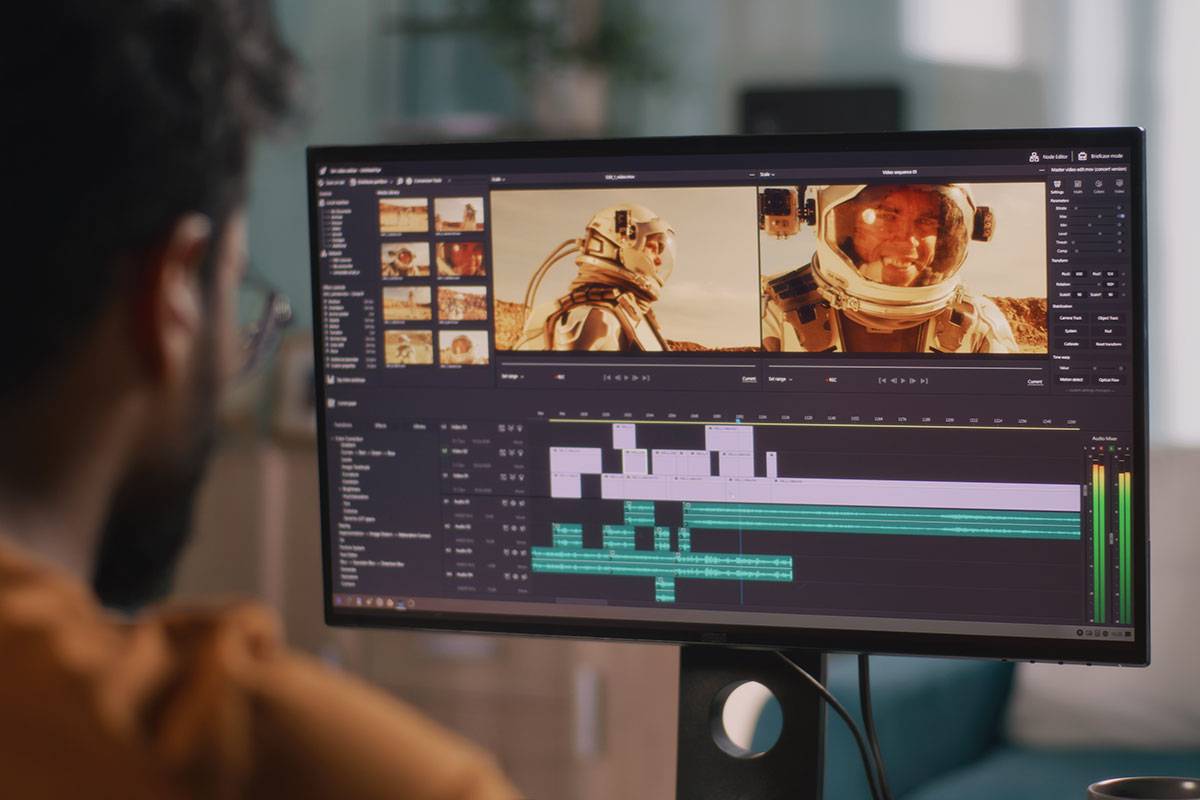Collapse the Local system folder tree in the browser
Image resolution: width=1200 pixels, height=800 pixels.
(x=338, y=202)
